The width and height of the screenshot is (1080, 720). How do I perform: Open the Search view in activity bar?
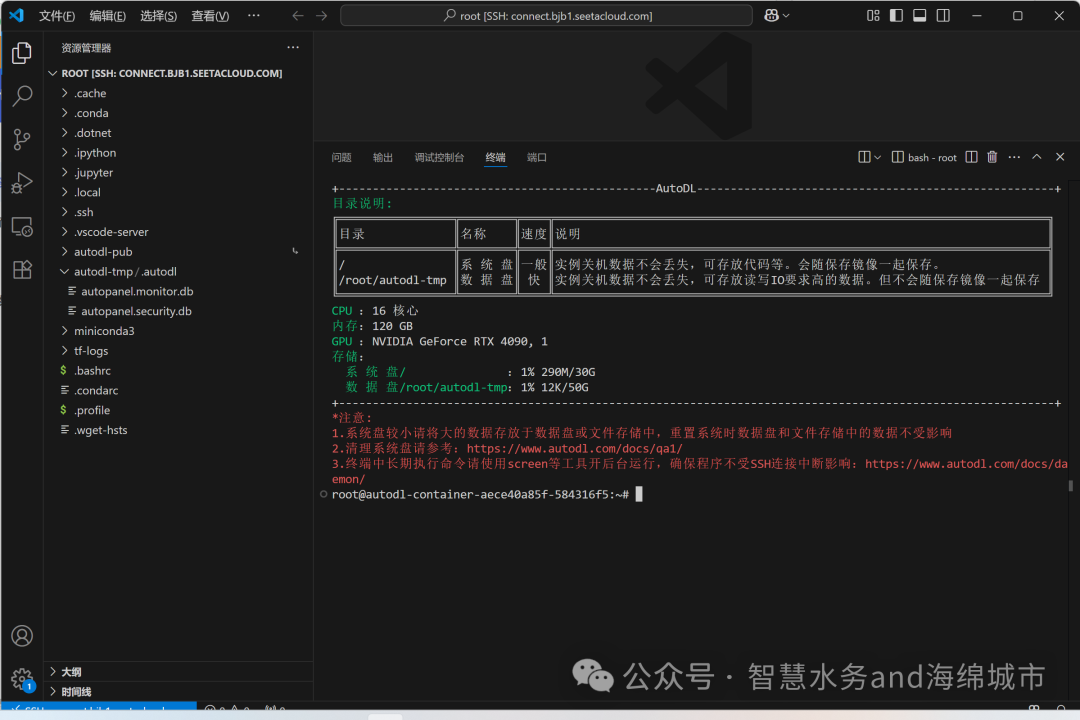[x=22, y=96]
